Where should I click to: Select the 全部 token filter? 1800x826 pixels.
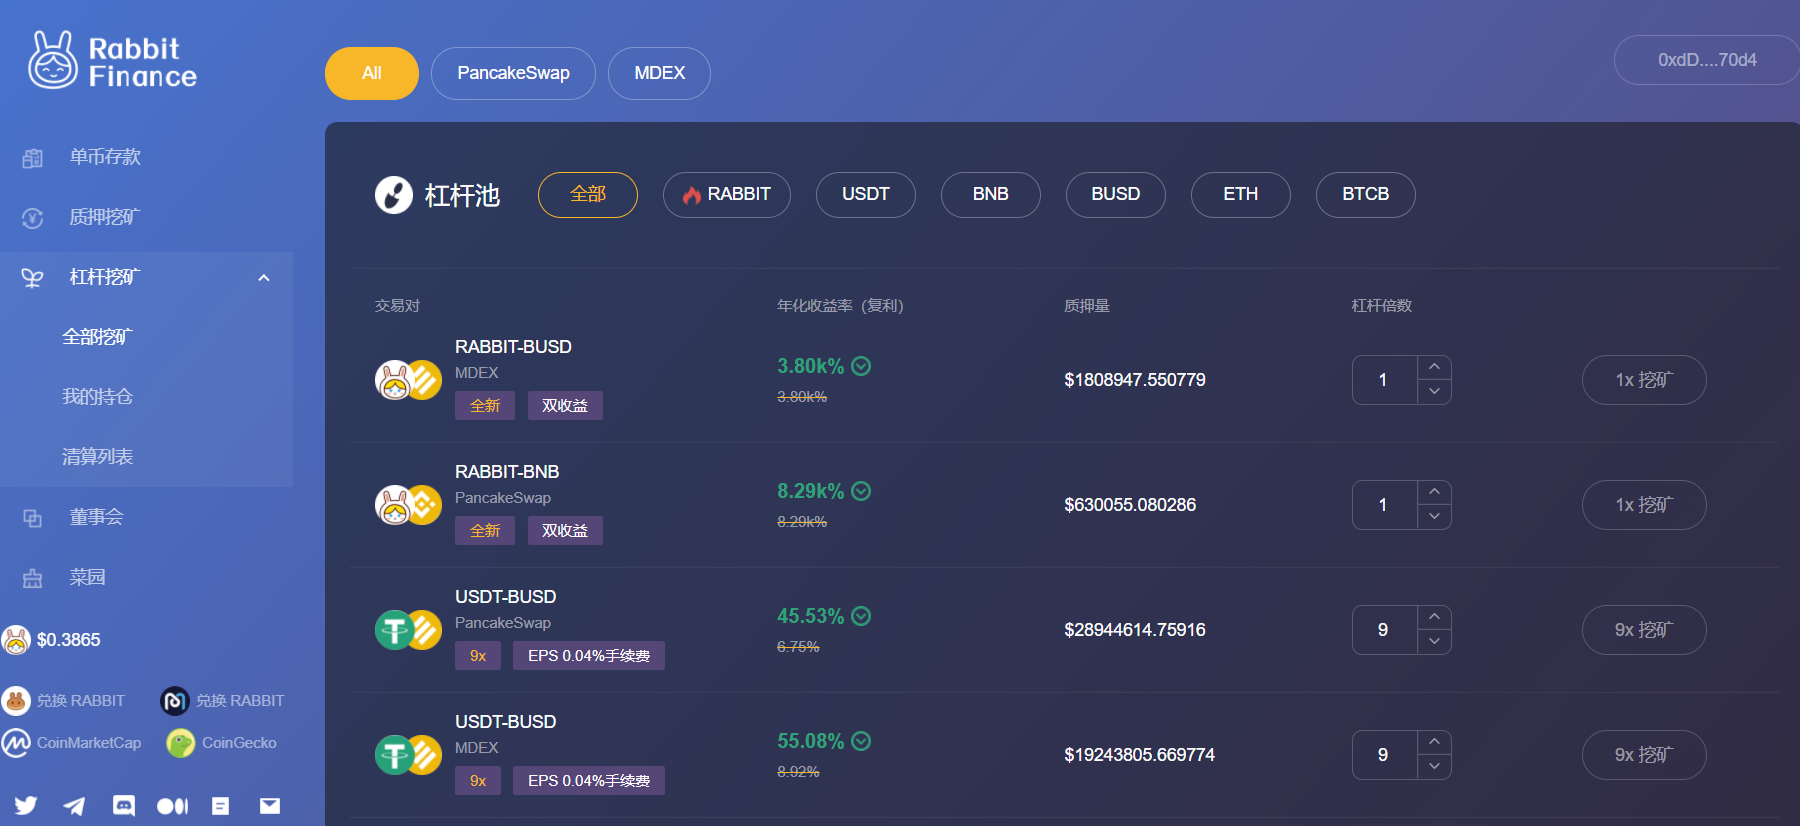tap(588, 195)
